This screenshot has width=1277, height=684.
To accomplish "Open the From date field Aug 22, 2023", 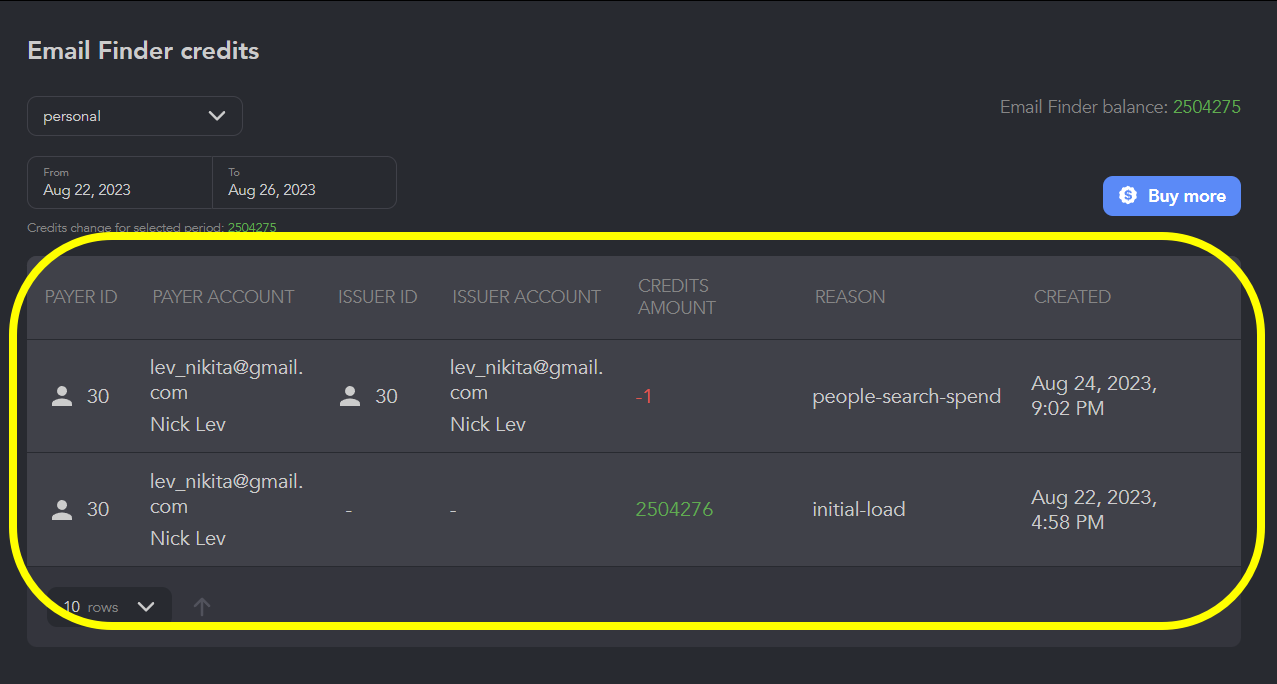I will click(119, 182).
